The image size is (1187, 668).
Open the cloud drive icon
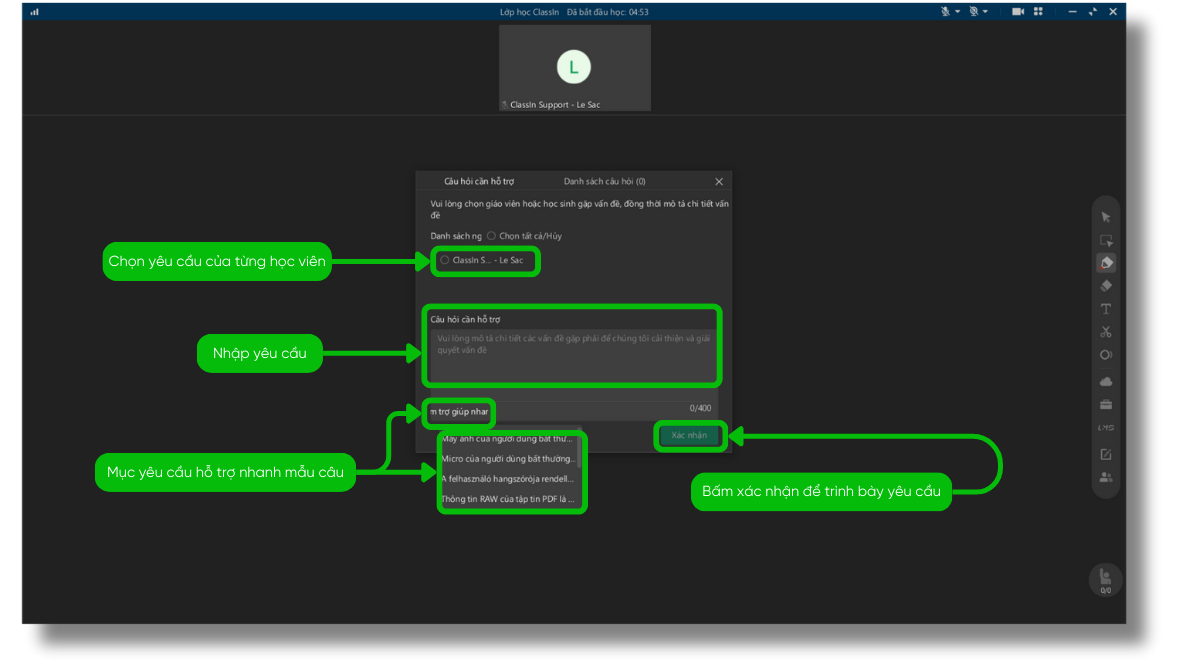coord(1105,382)
